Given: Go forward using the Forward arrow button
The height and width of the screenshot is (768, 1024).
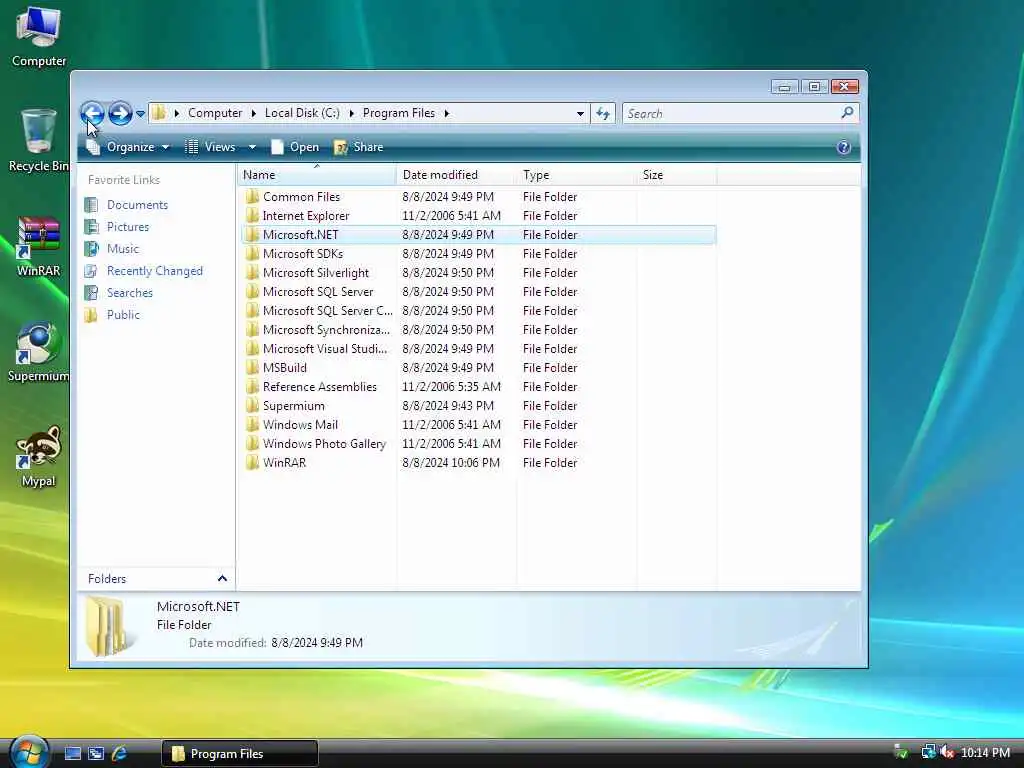Looking at the screenshot, I should 120,114.
